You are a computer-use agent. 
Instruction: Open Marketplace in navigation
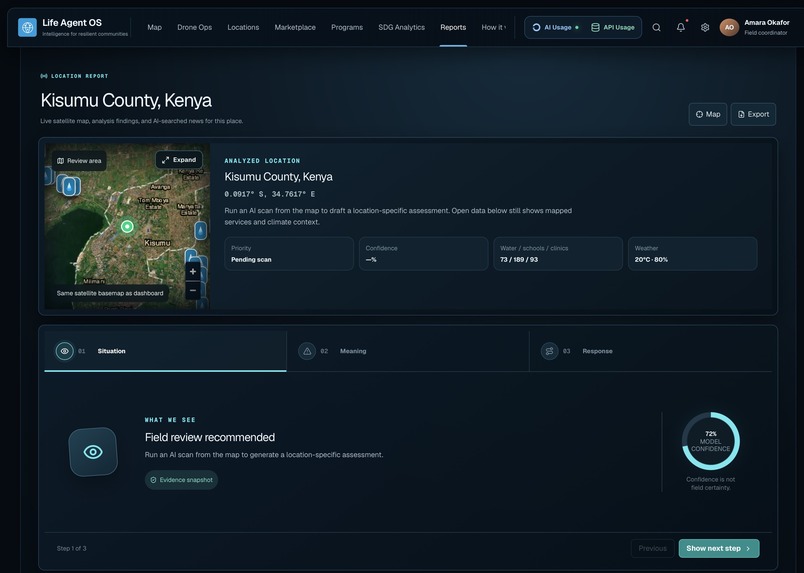tap(295, 28)
